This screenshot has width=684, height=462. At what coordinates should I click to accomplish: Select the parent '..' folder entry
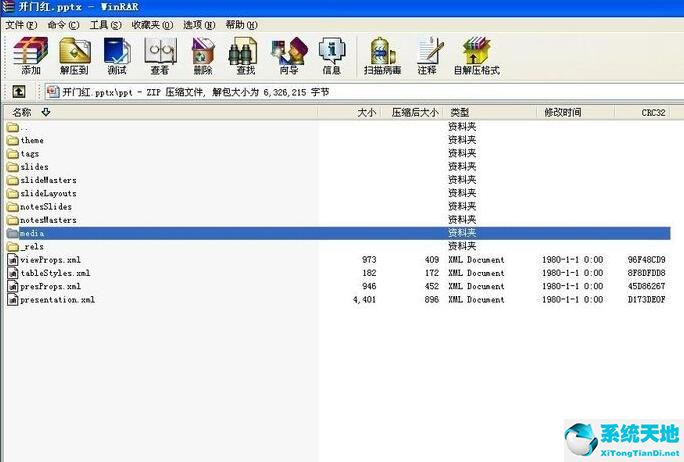pyautogui.click(x=17, y=127)
